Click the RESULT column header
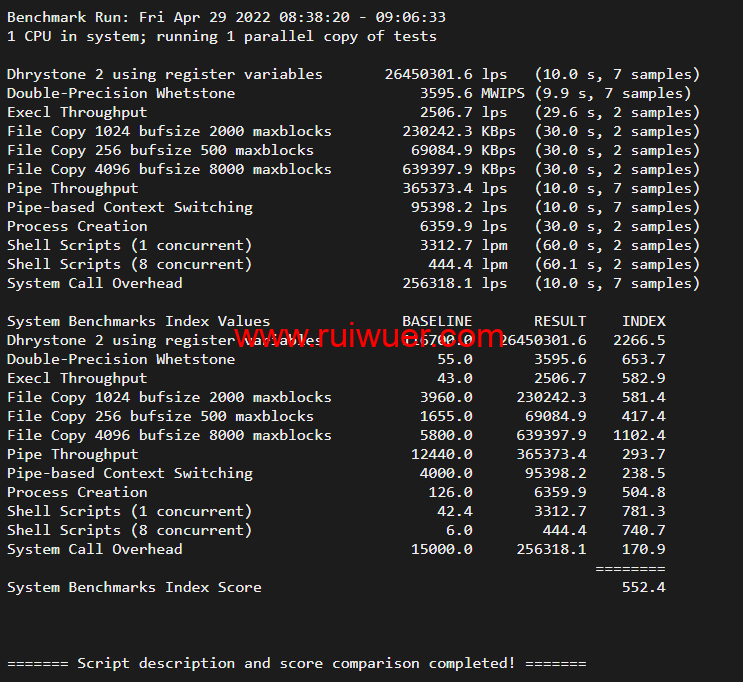The height and width of the screenshot is (682, 743). tap(561, 321)
